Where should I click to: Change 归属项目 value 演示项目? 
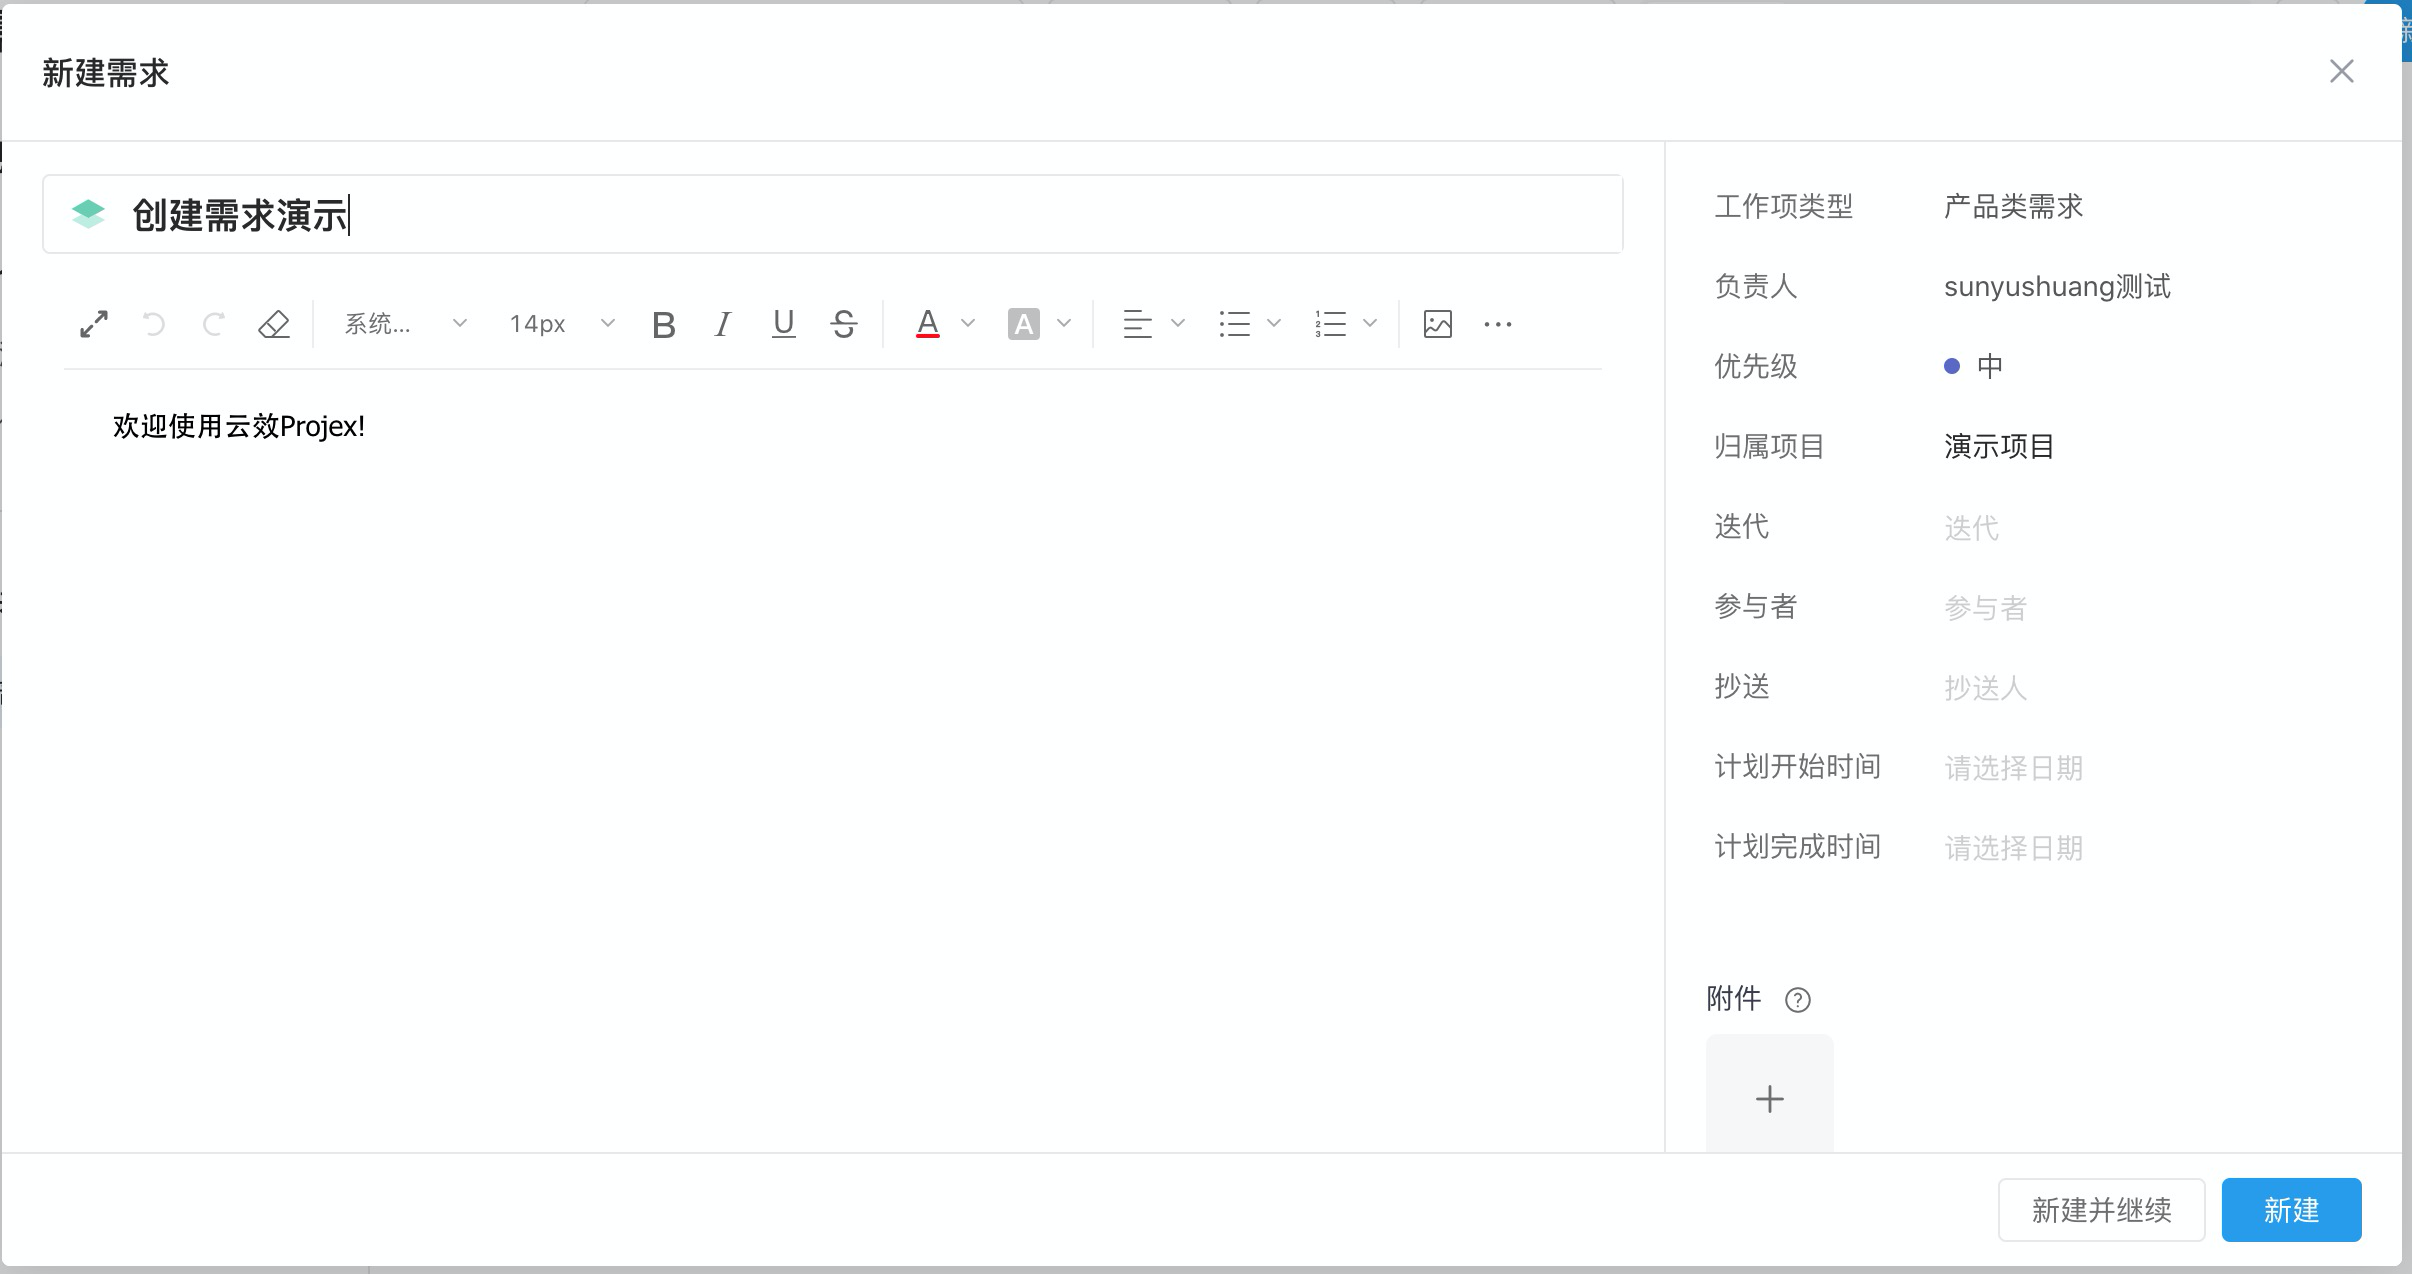(1999, 446)
